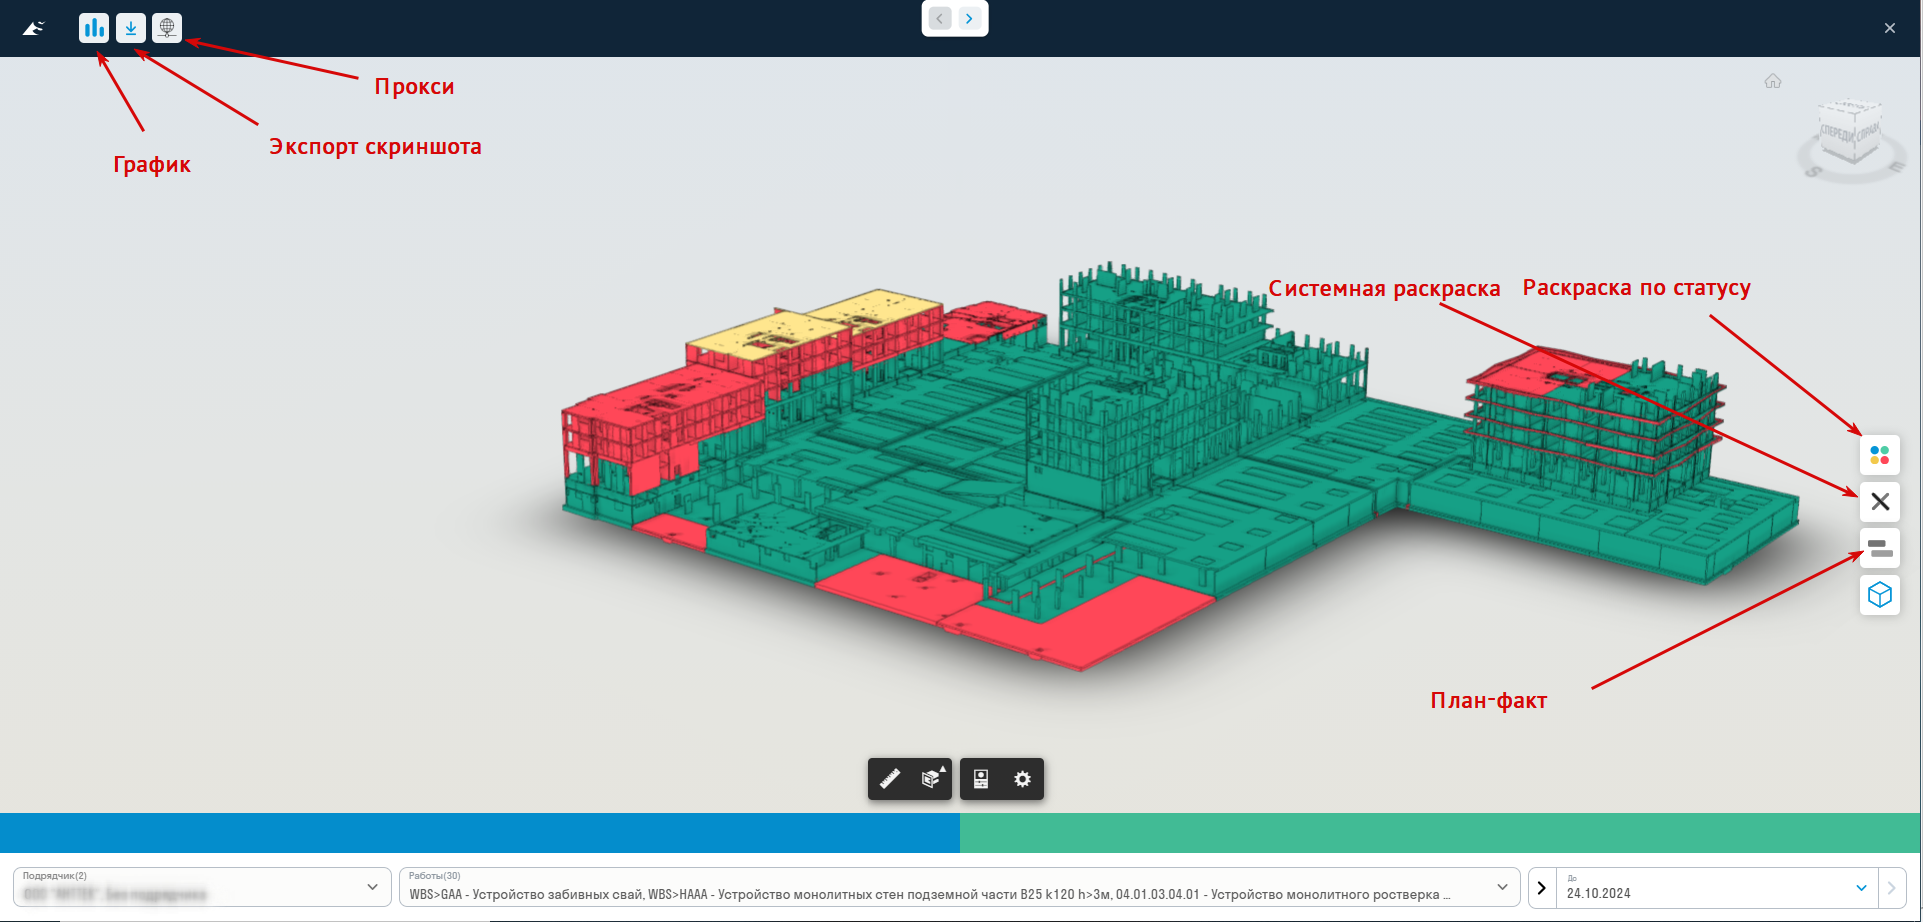Viewport: 1923px width, 922px height.
Task: Go to the next step with the right arrow
Action: coord(969,18)
